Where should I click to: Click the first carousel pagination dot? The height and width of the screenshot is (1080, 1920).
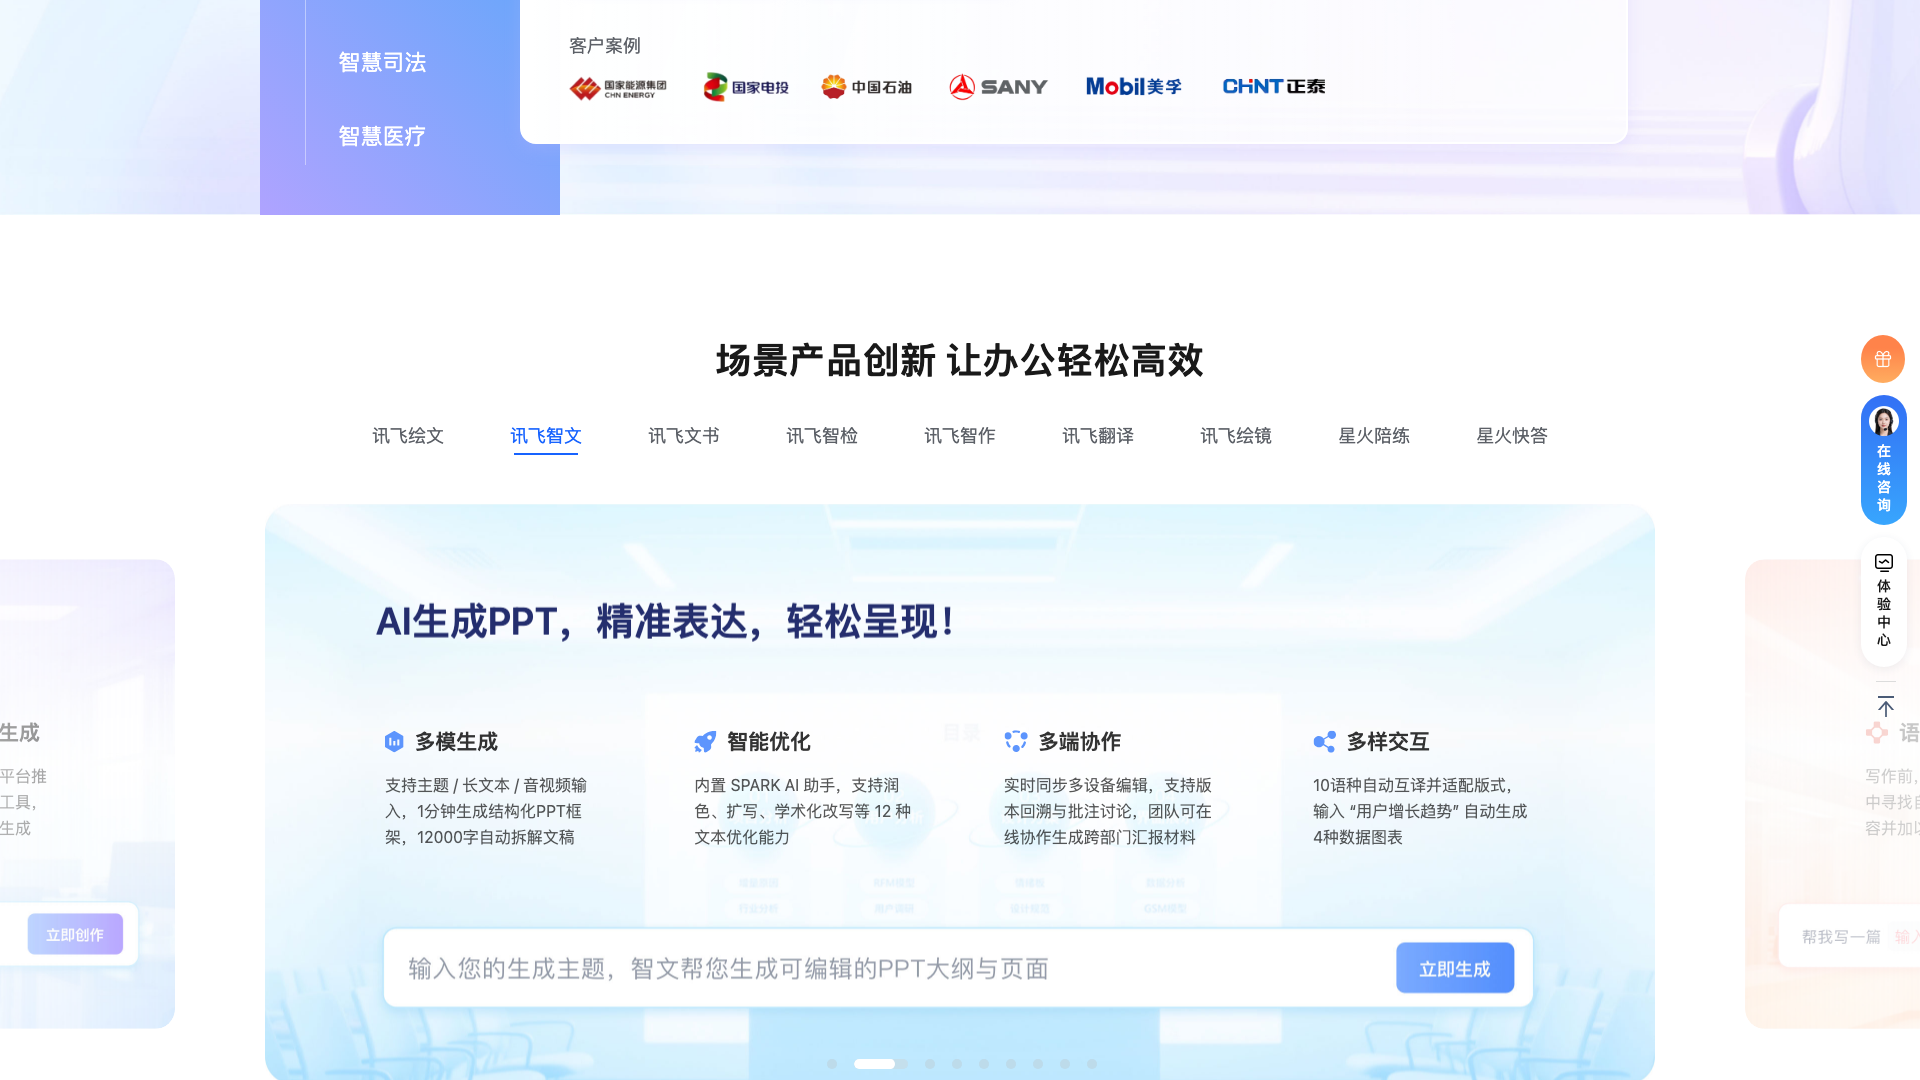click(x=832, y=1064)
